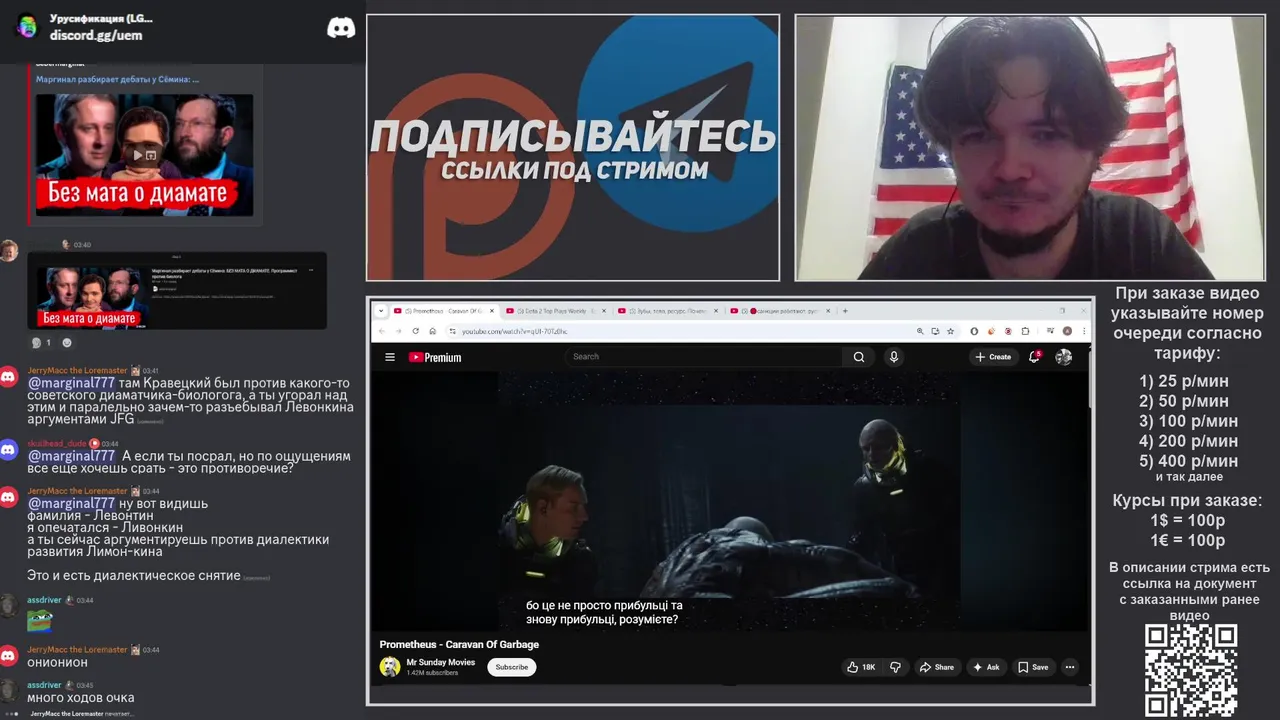Click @marginal777 mention in the 03:41 message
Image resolution: width=1280 pixels, height=720 pixels.
click(x=71, y=383)
